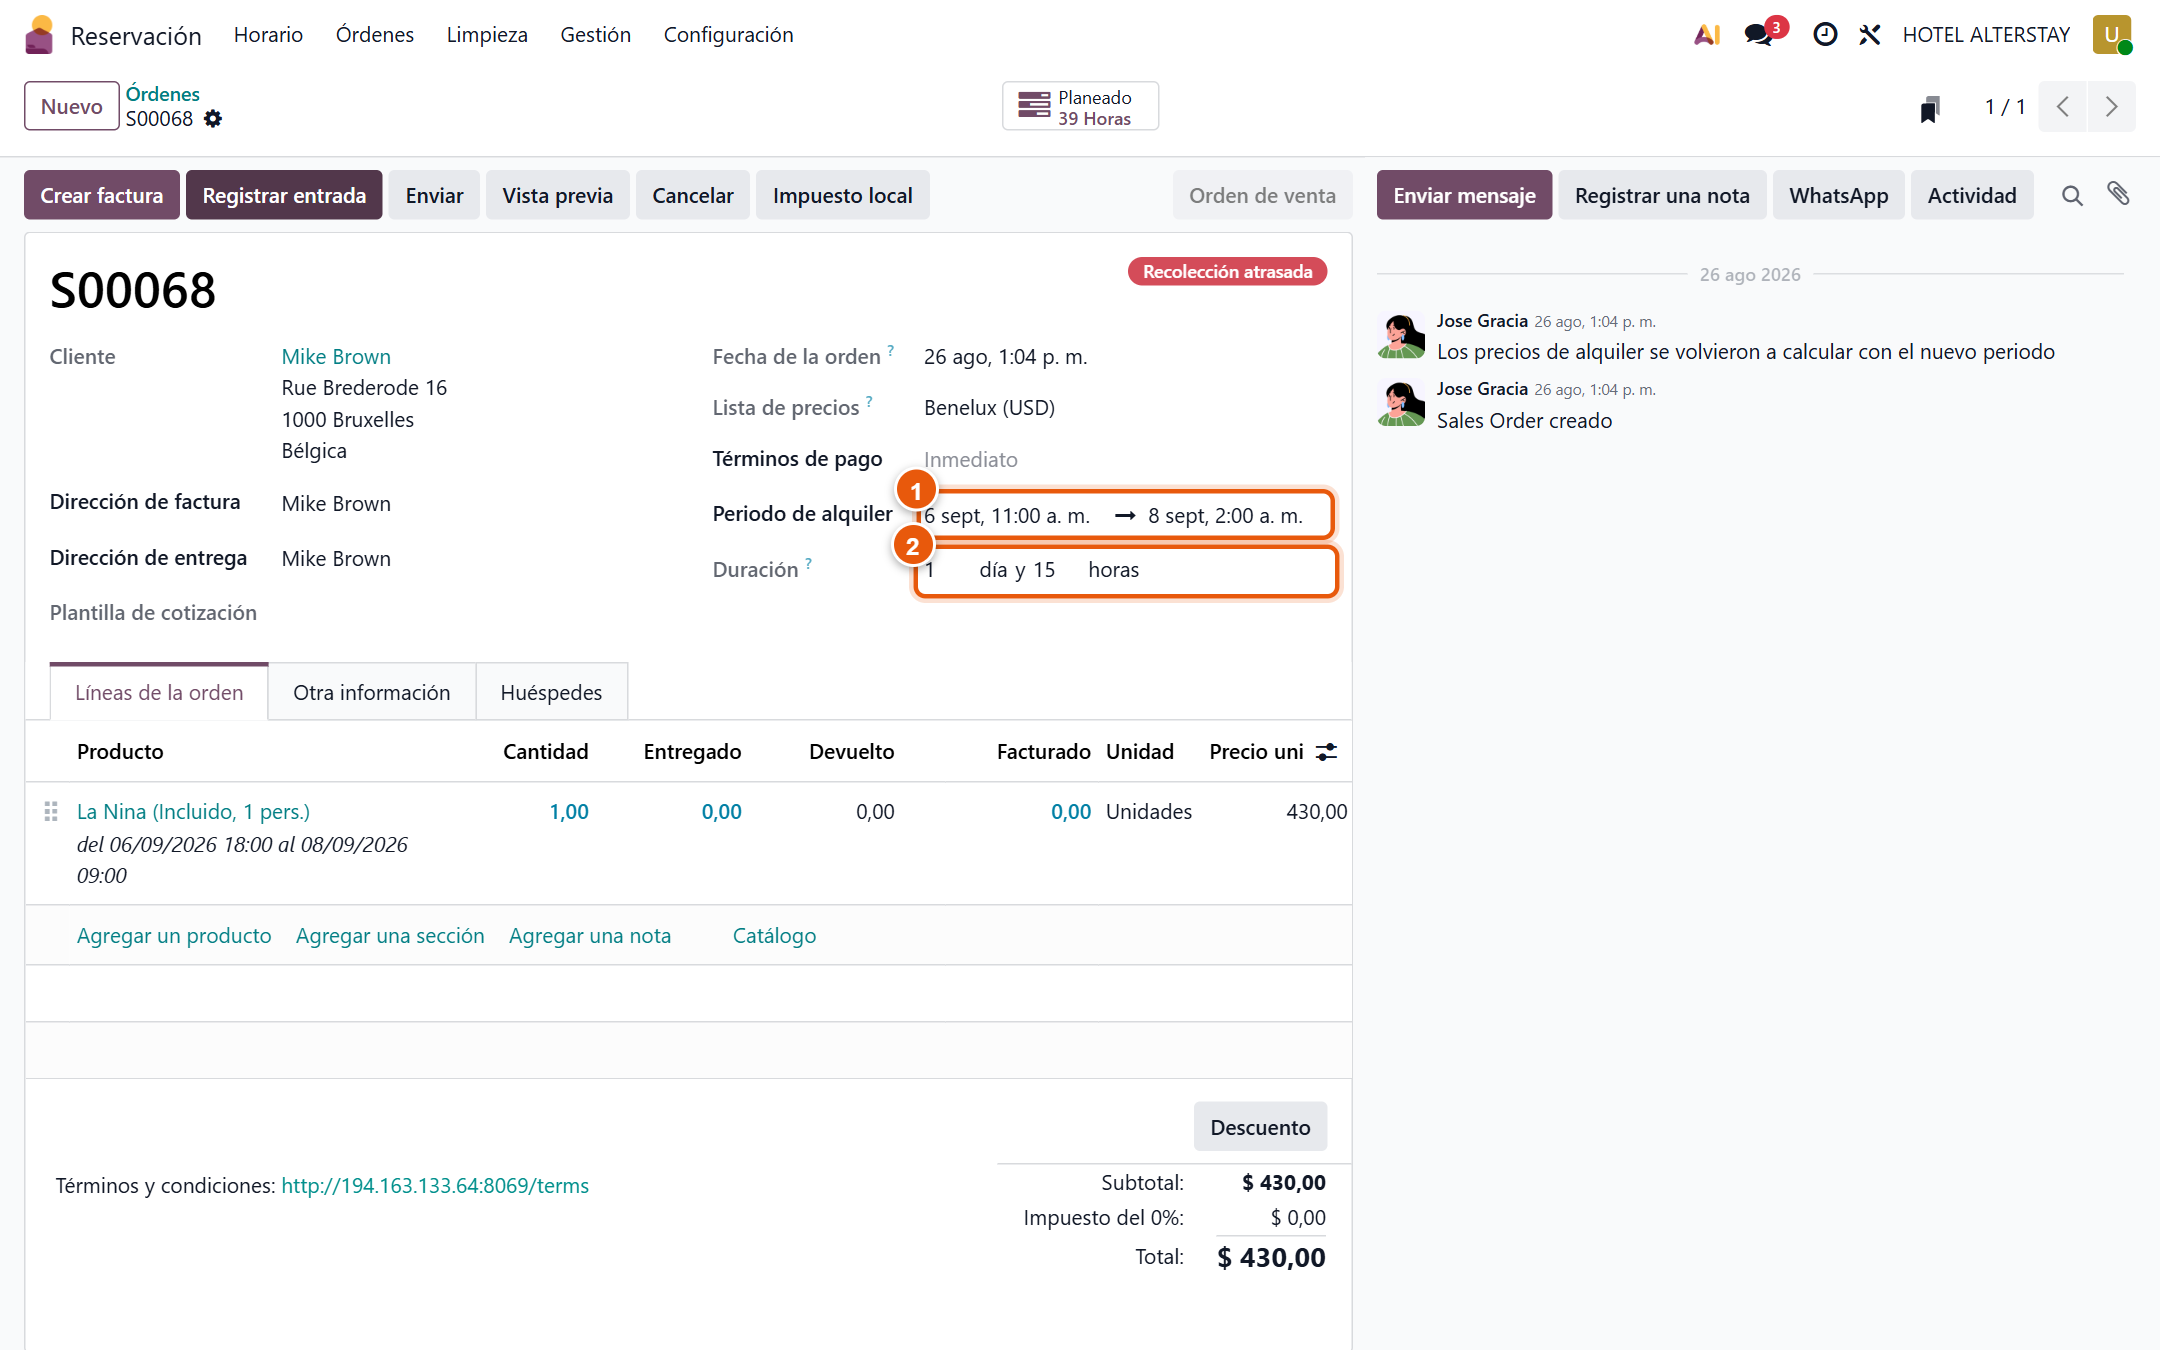Screen dimensions: 2160x1350
Task: Click the Planeado 39 Horas stat button
Action: (x=1081, y=107)
